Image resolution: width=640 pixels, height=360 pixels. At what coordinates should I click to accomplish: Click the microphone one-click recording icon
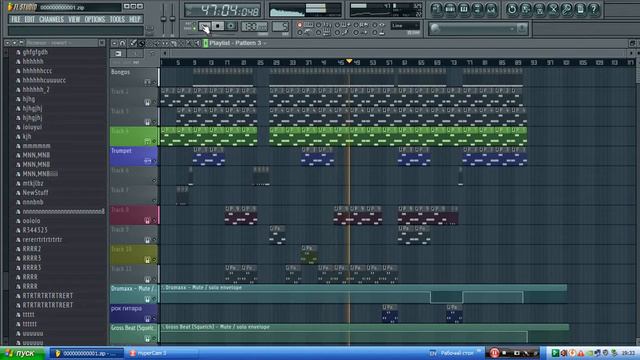click(567, 9)
